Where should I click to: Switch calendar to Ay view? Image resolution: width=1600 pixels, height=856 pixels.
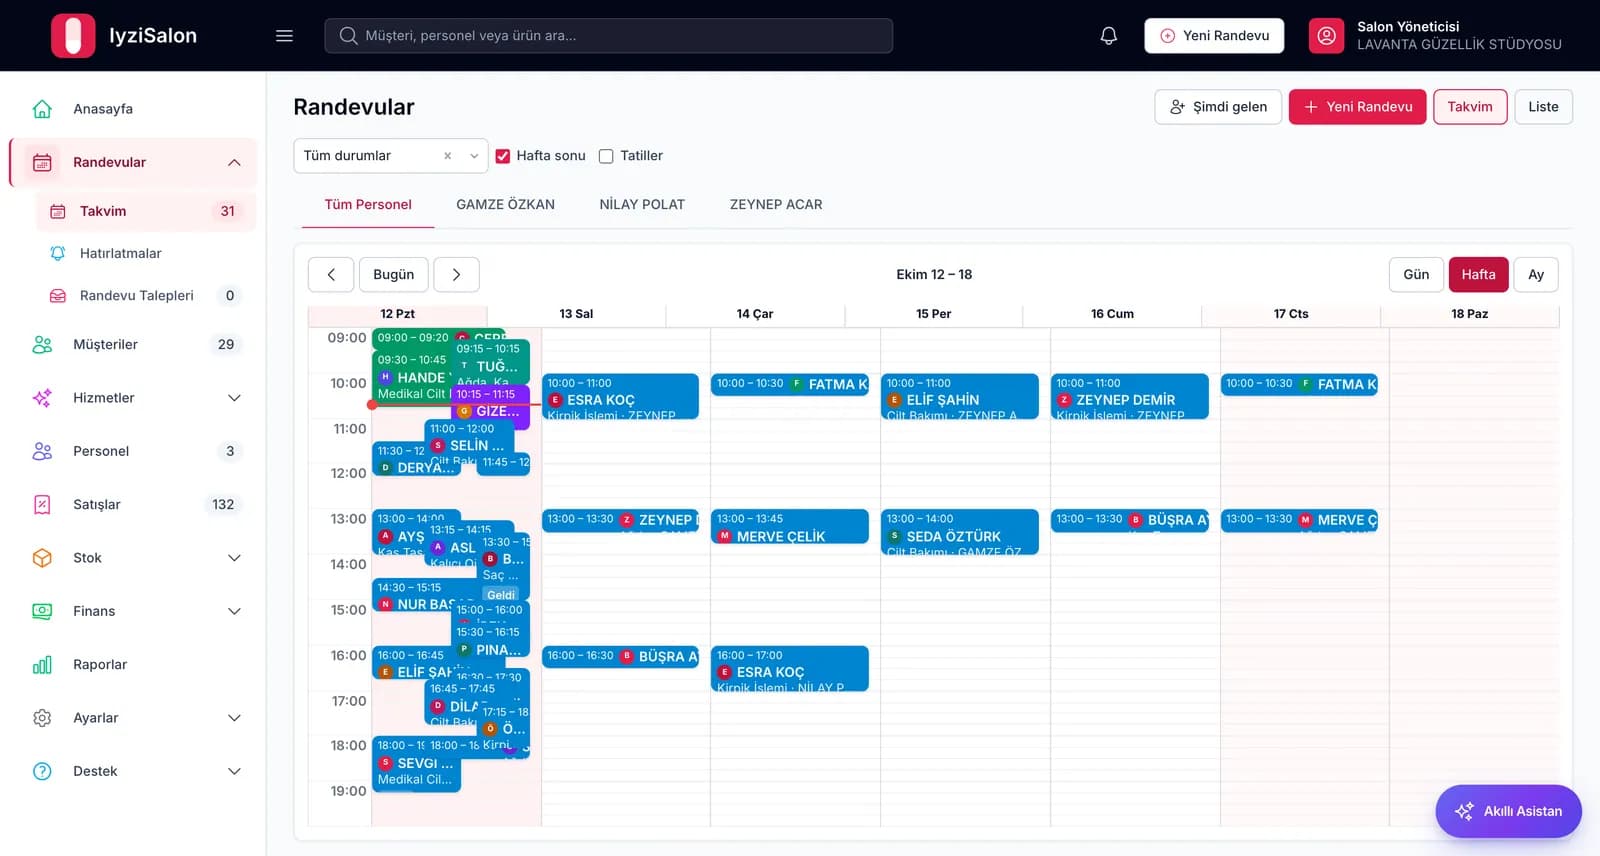tap(1536, 275)
